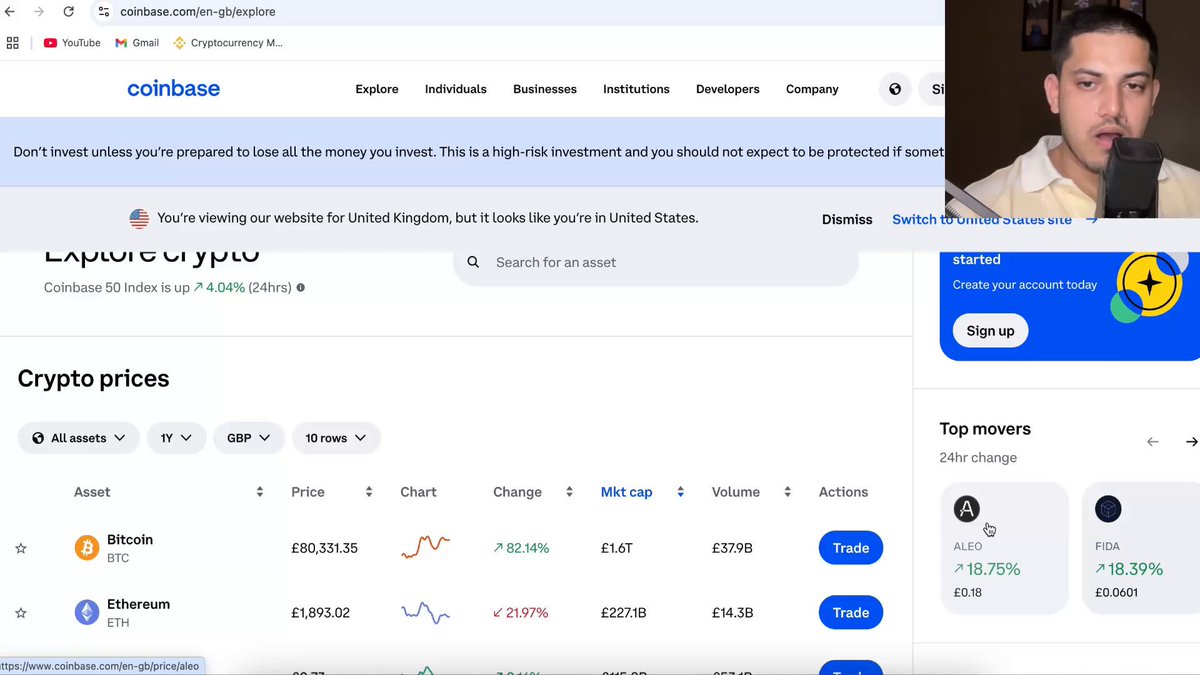The height and width of the screenshot is (675, 1200).
Task: Open the All assets filter dropdown
Action: (79, 438)
